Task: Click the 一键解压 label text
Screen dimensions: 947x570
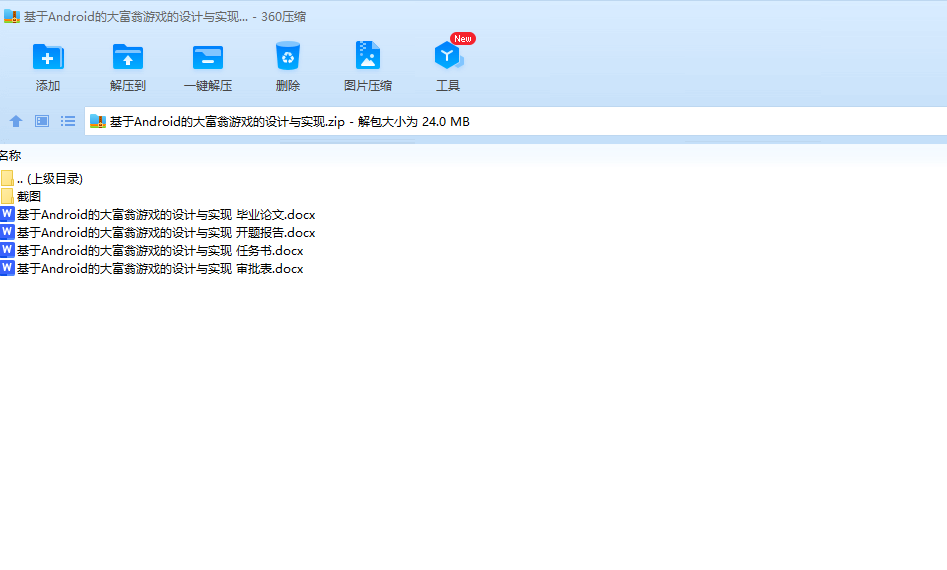Action: tap(208, 86)
